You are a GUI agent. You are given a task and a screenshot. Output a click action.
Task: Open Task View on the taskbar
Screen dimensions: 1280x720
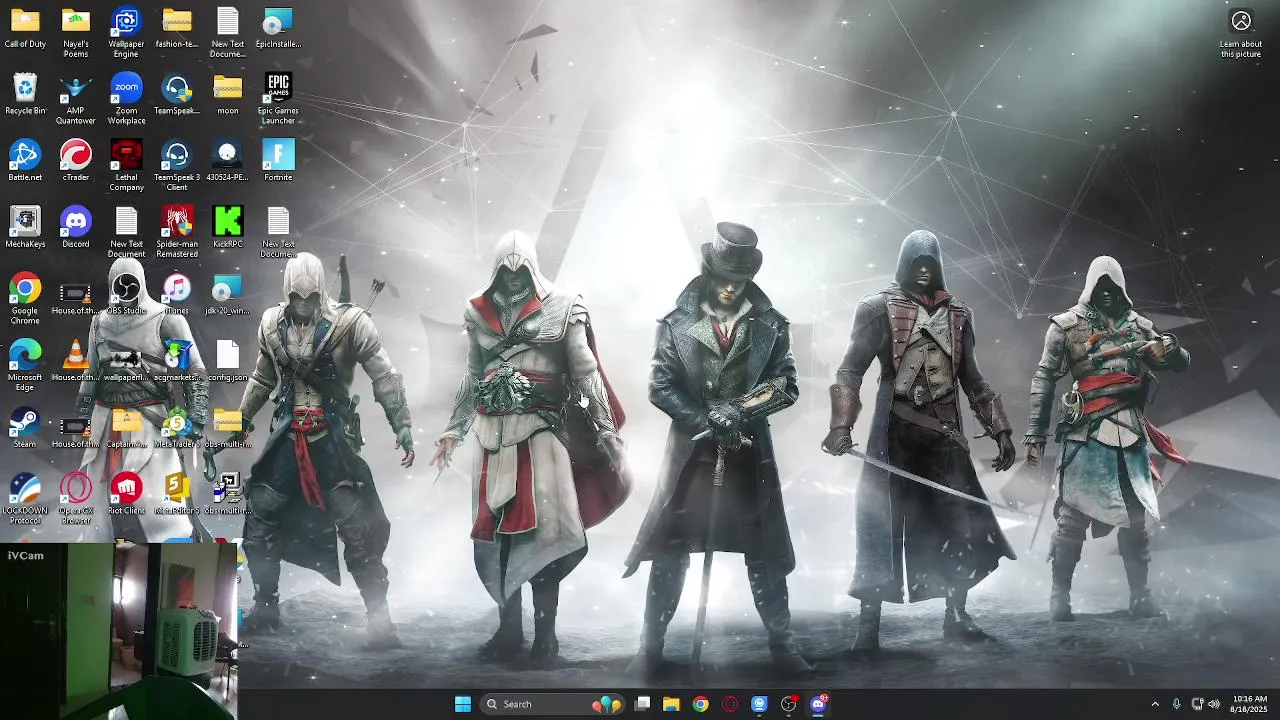pyautogui.click(x=643, y=704)
